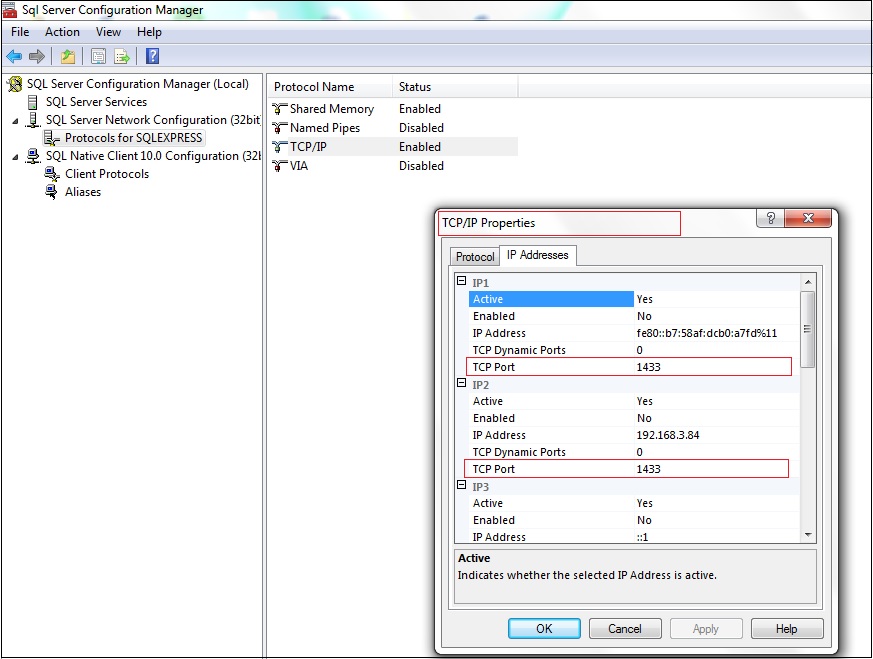Viewport: 873px width, 659px height.
Task: Click the Client Protocols icon
Action: point(52,174)
